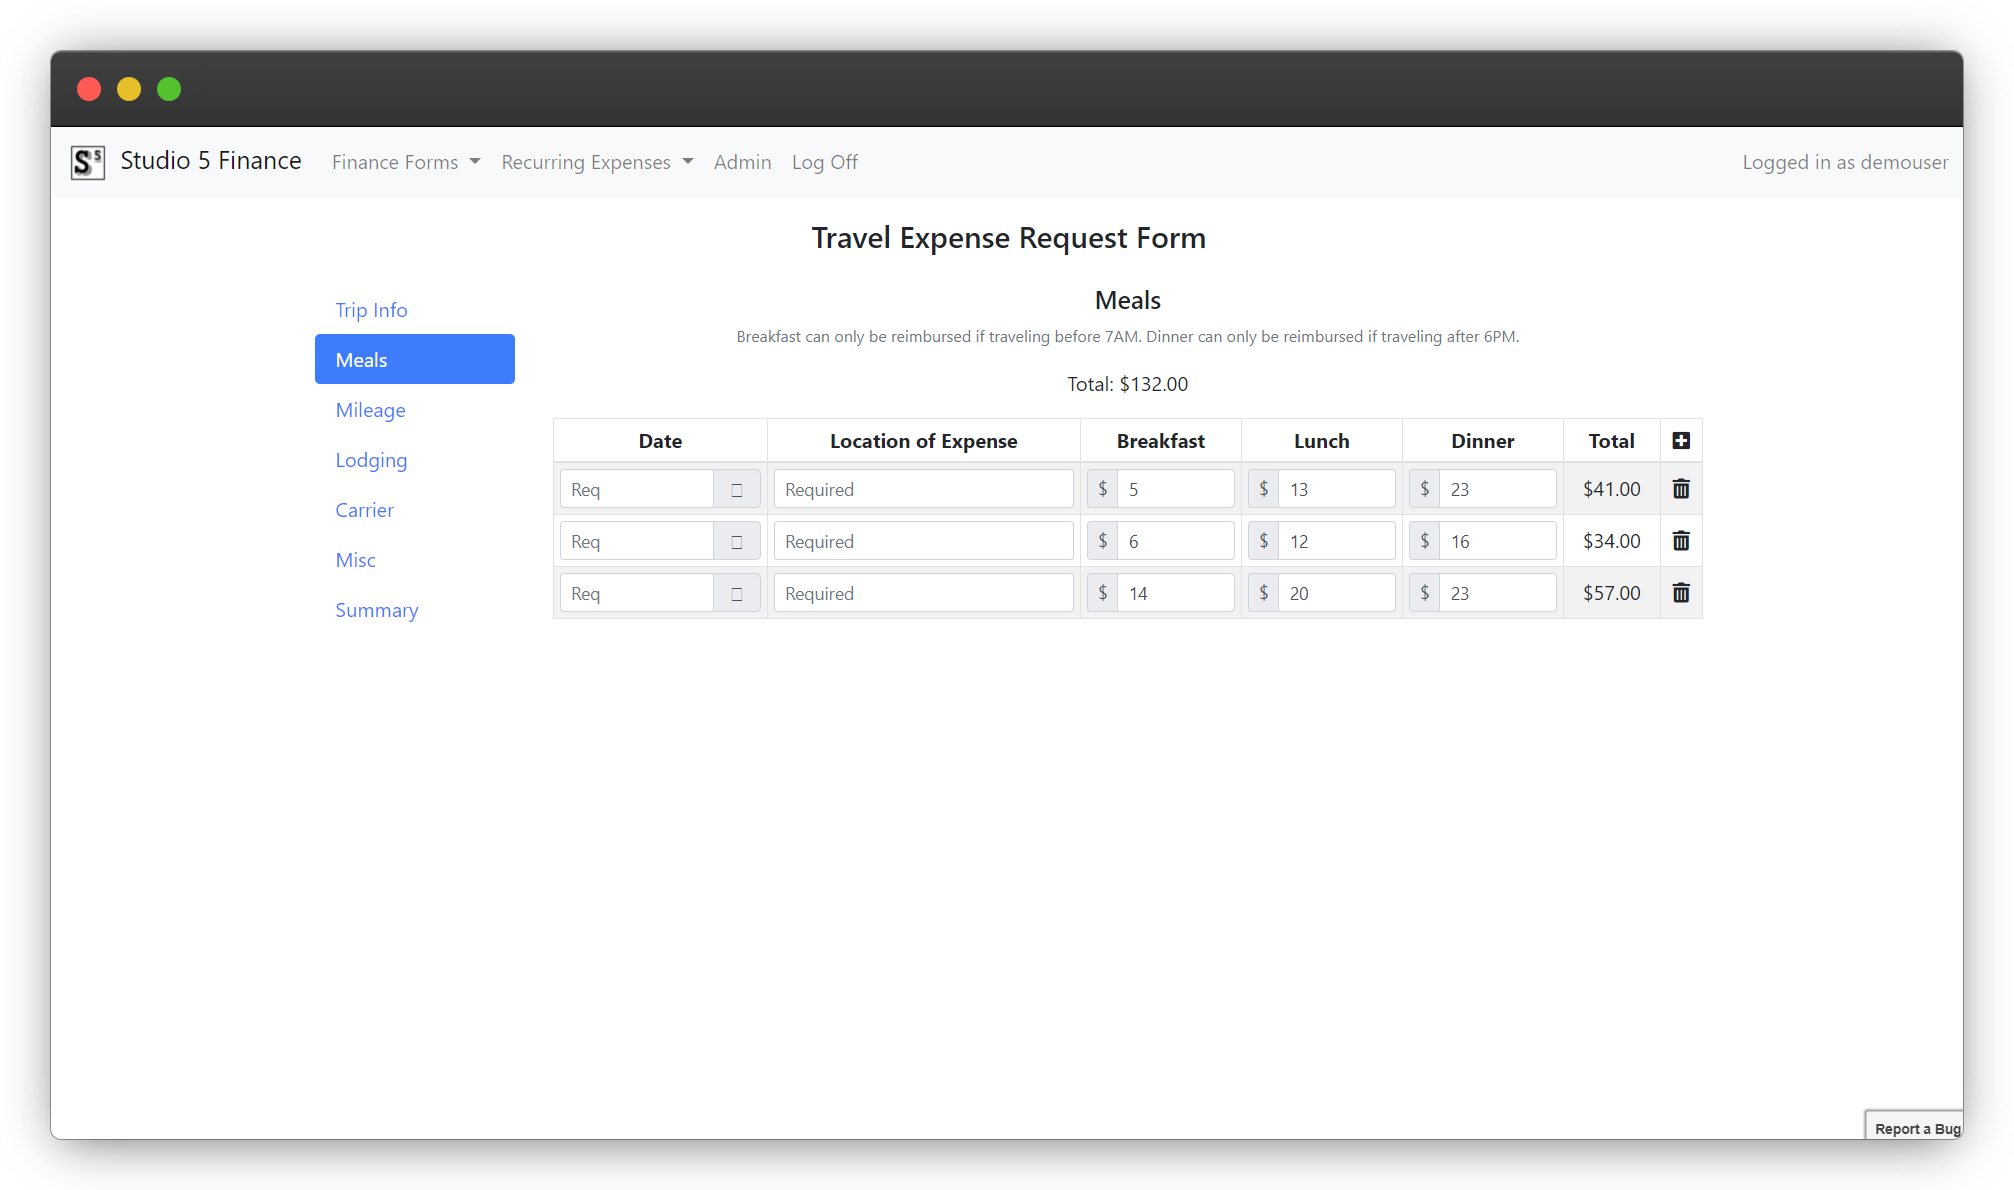This screenshot has height=1190, width=2014.
Task: Click the Studio 5 logo icon
Action: (x=88, y=162)
